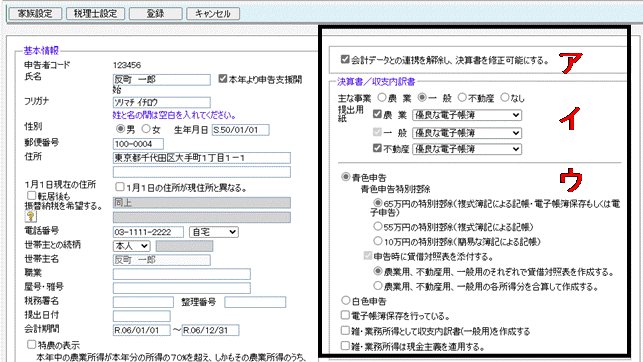Open 世帯主との続柄 本人 dropdown
The height and width of the screenshot is (362, 643).
(132, 246)
